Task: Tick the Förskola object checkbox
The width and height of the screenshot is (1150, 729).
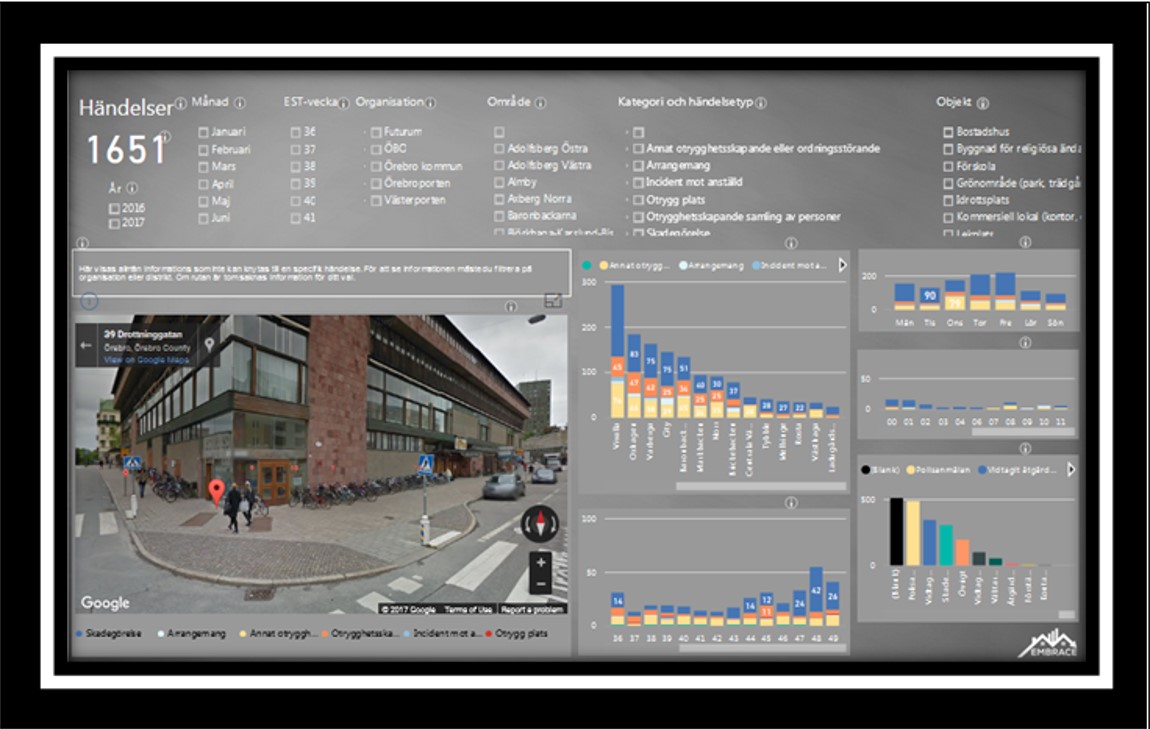Action: 948,166
